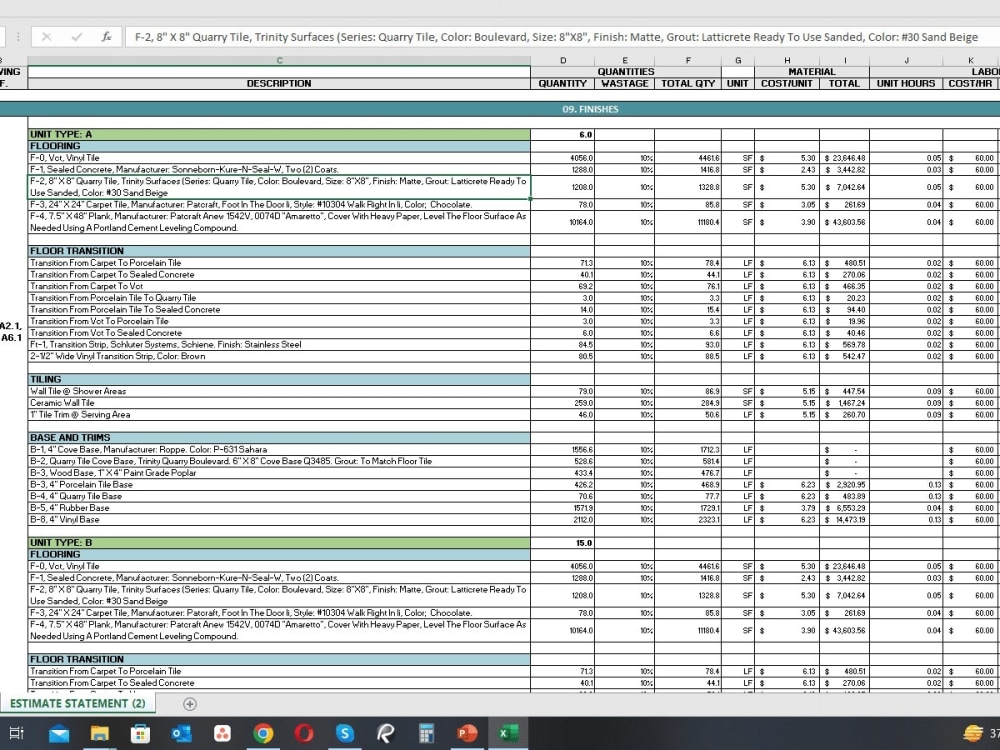Open Google Chrome from the taskbar
The height and width of the screenshot is (750, 1000).
pyautogui.click(x=262, y=732)
